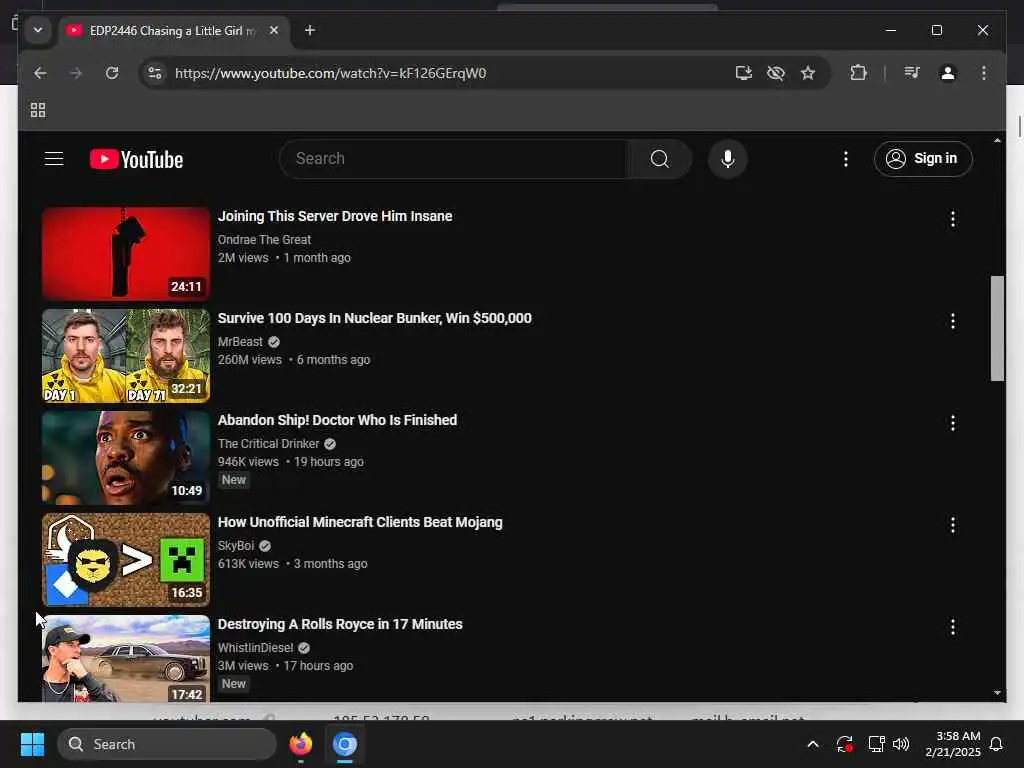This screenshot has height=768, width=1024.
Task: Open options for Destroying A Rolls Royce video
Action: [953, 627]
